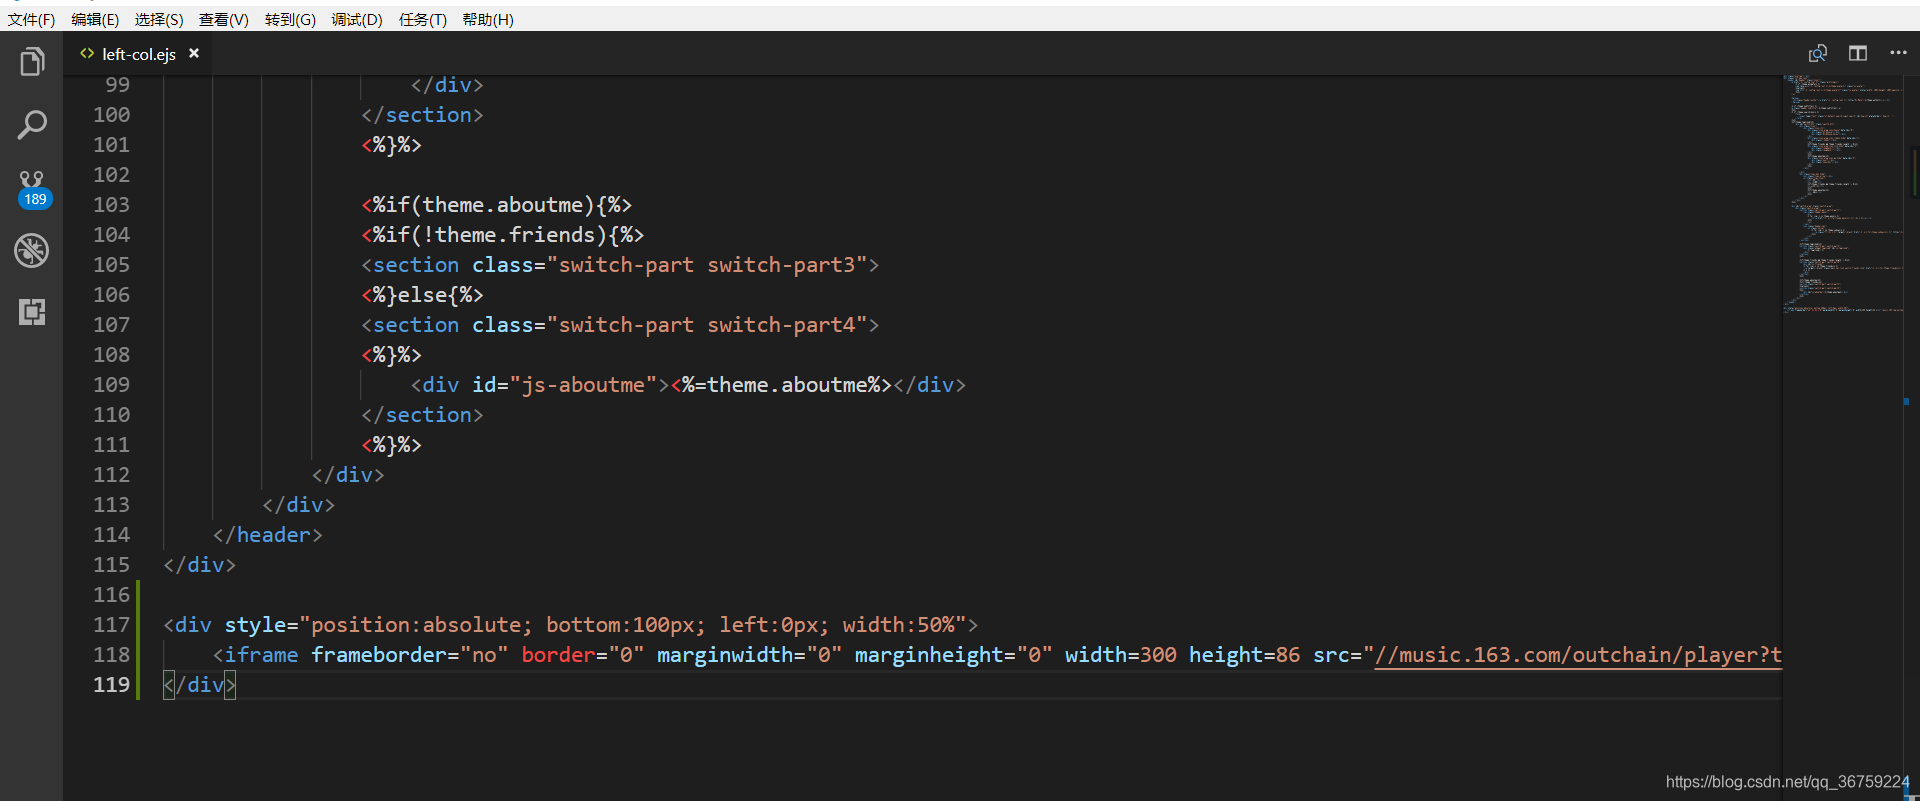The image size is (1920, 801).
Task: Click line number 103 in gutter
Action: click(x=112, y=205)
